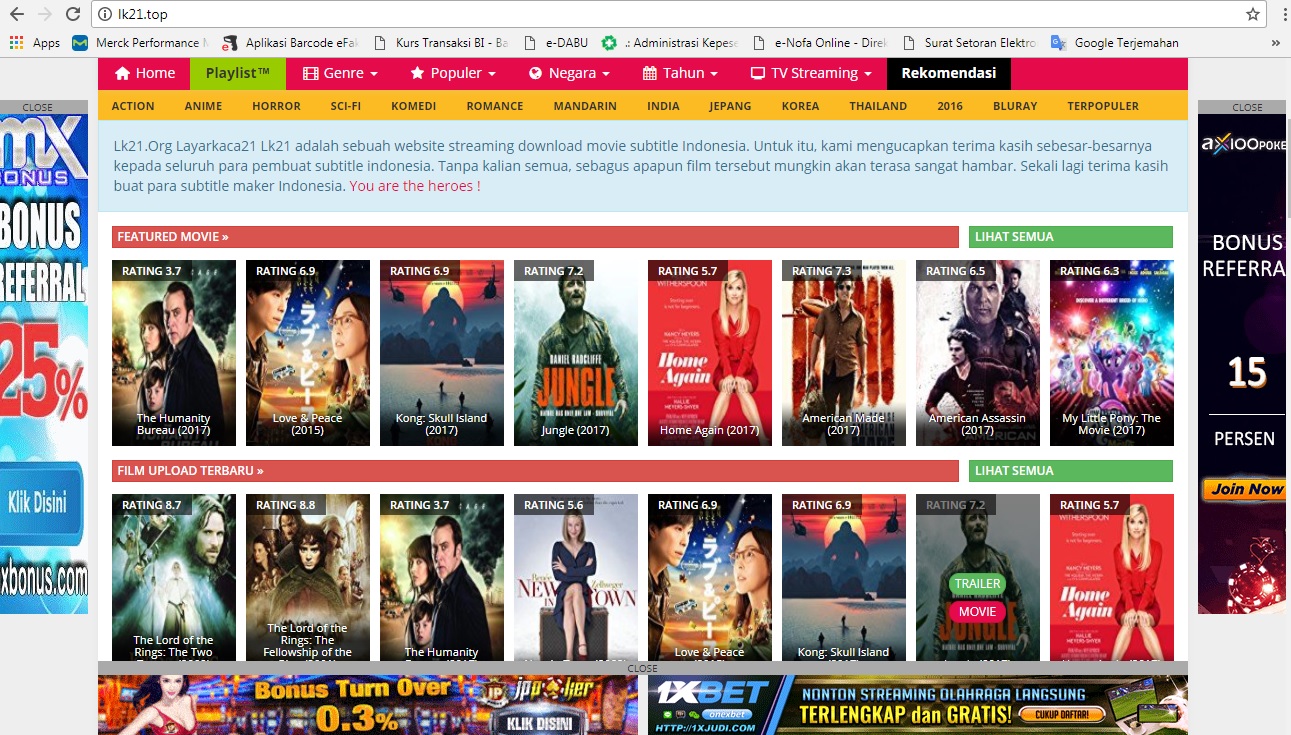Go to Home in the site menu

[x=144, y=73]
